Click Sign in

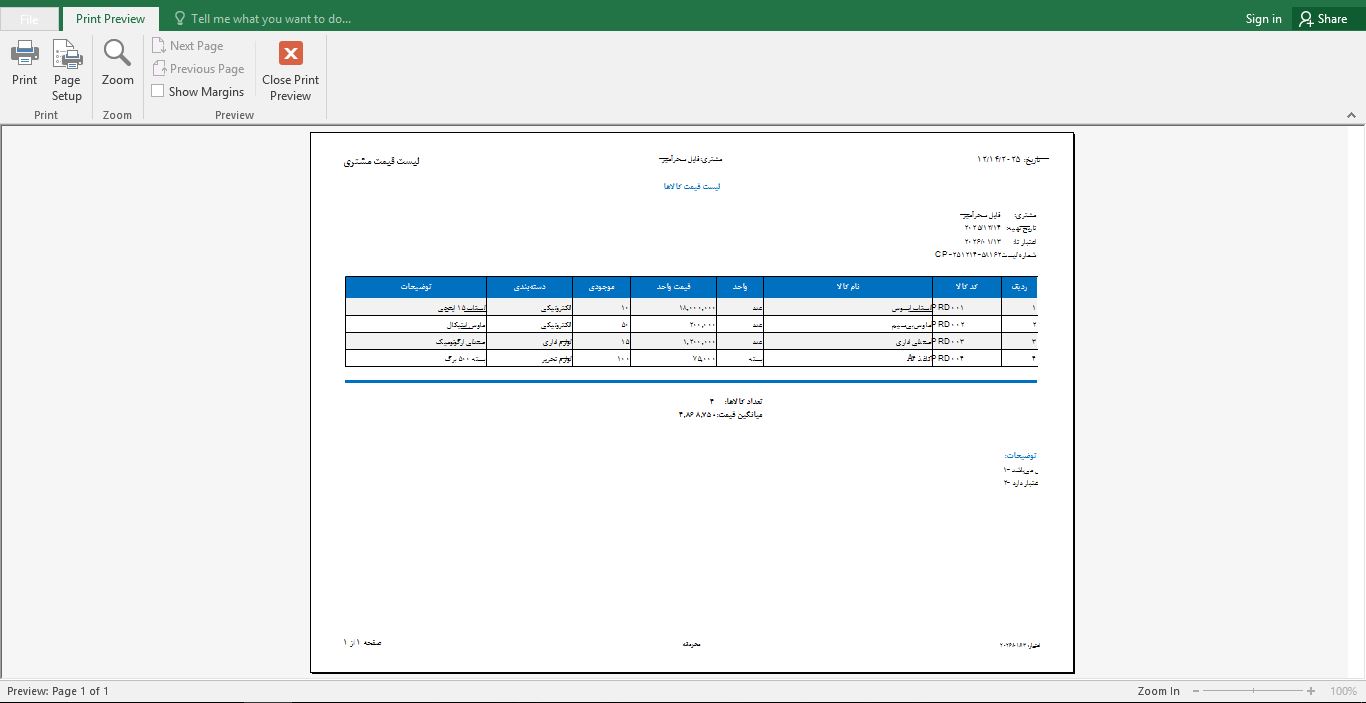(1263, 19)
